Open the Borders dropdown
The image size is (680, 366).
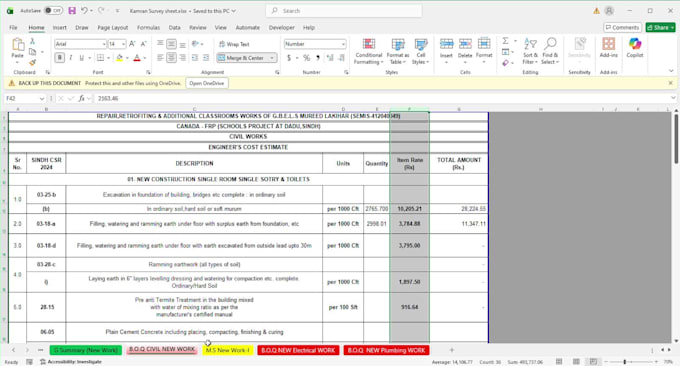click(x=108, y=58)
